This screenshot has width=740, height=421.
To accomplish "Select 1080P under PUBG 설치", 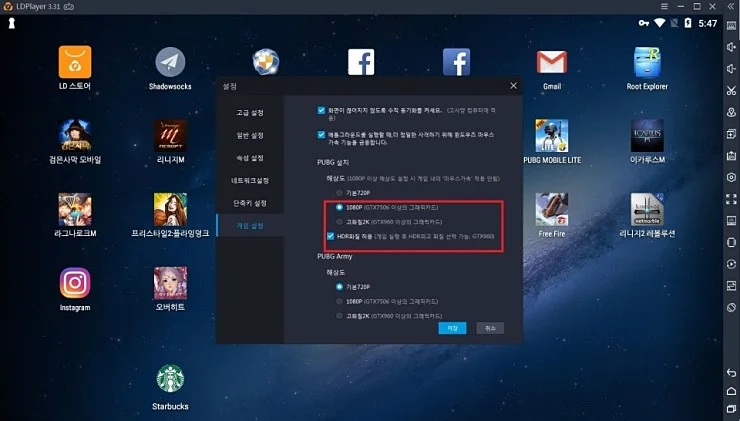I will [339, 207].
